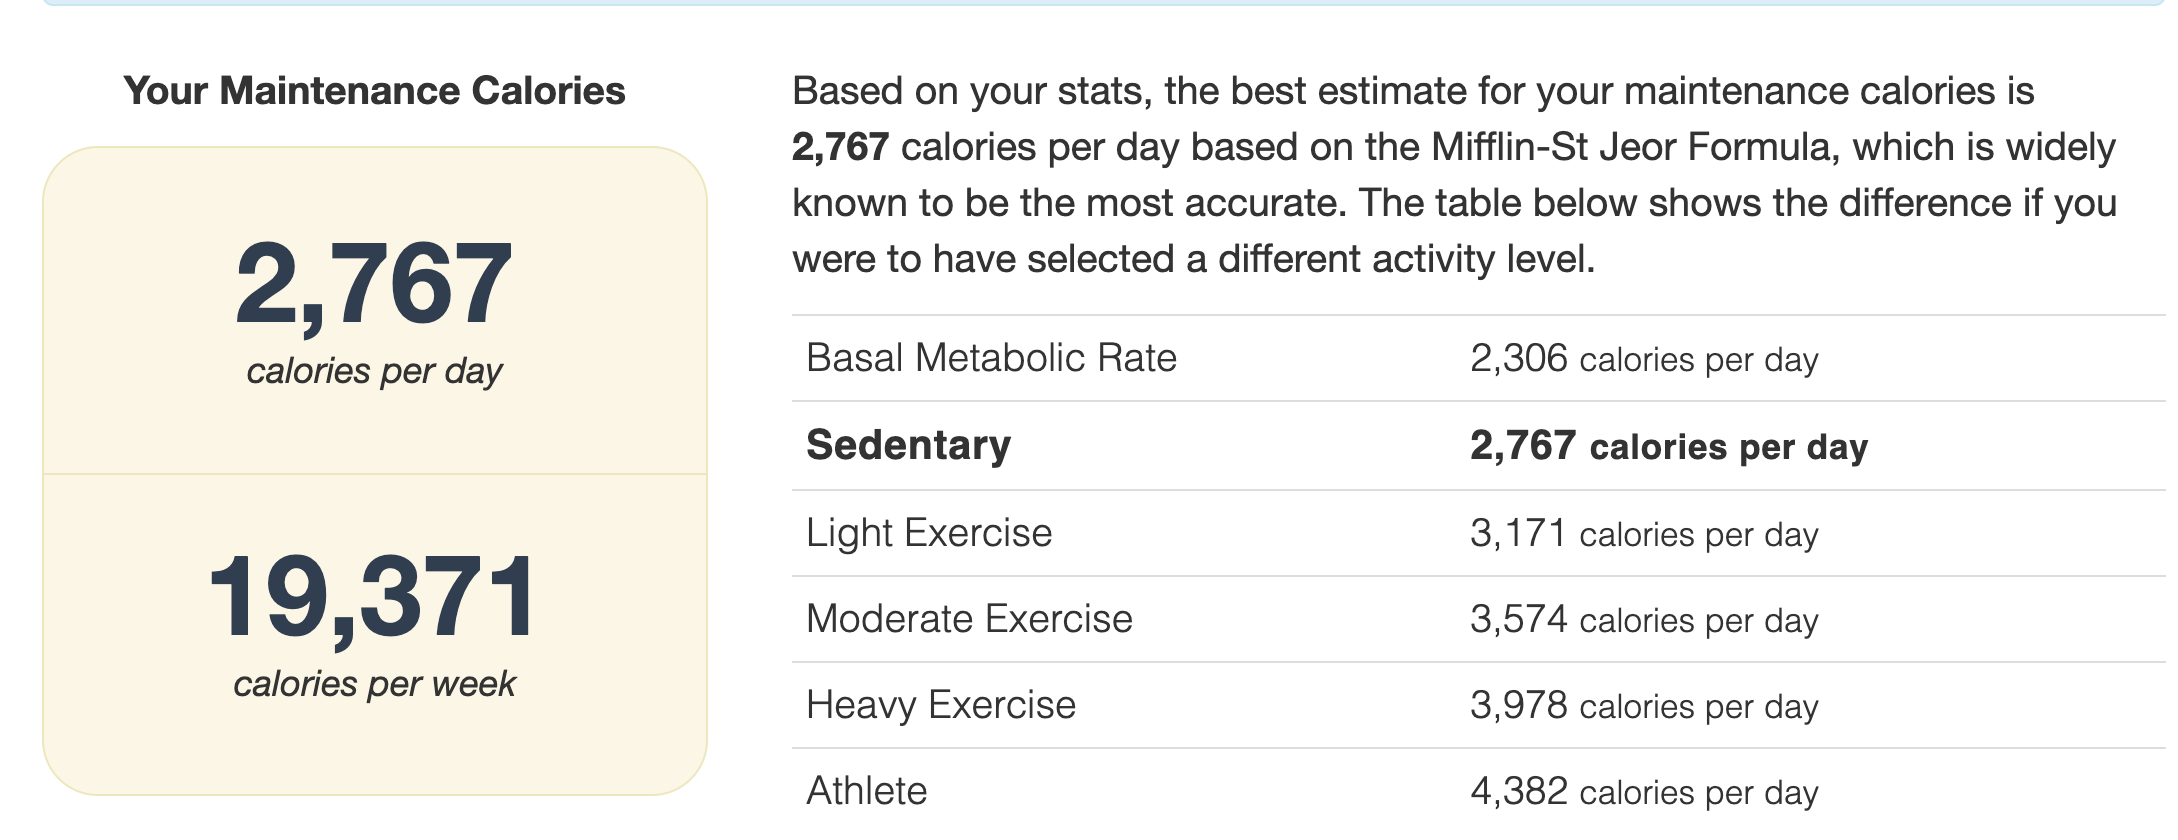The height and width of the screenshot is (840, 2178).
Task: Click the 3,978 calories per day value
Action: pos(1643,706)
